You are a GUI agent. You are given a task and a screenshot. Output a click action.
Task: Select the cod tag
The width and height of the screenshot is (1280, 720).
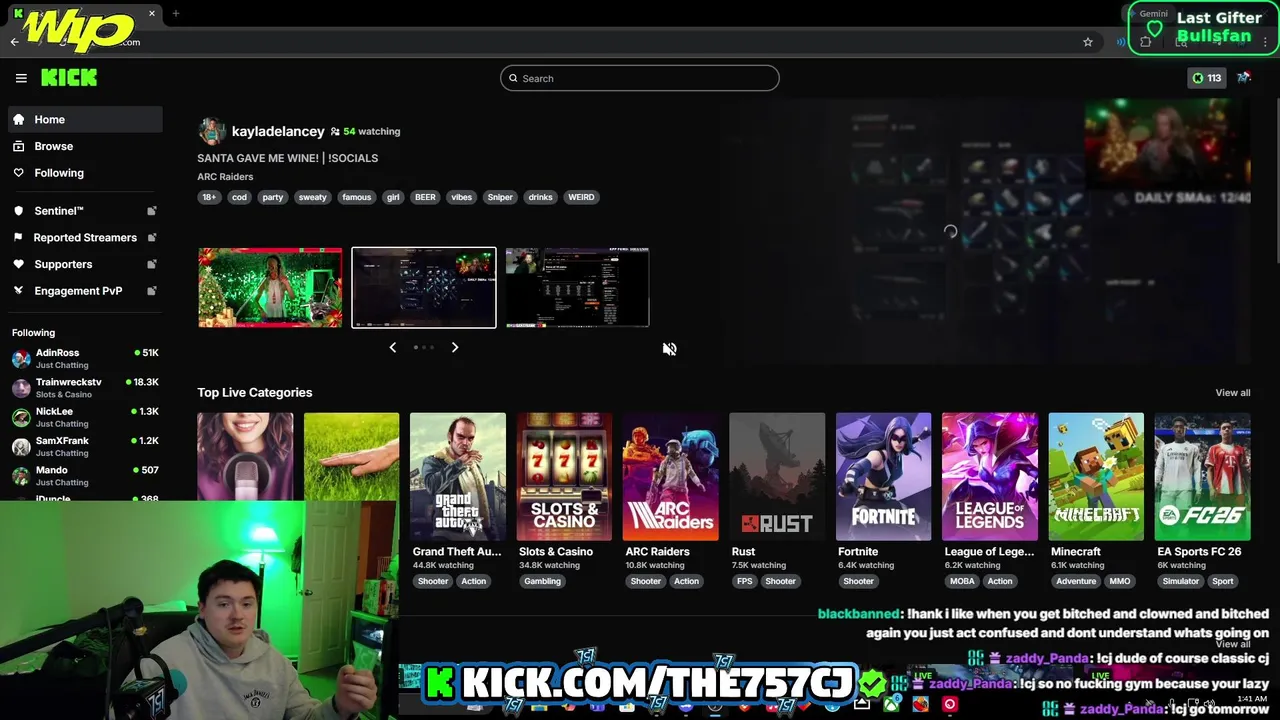click(239, 197)
